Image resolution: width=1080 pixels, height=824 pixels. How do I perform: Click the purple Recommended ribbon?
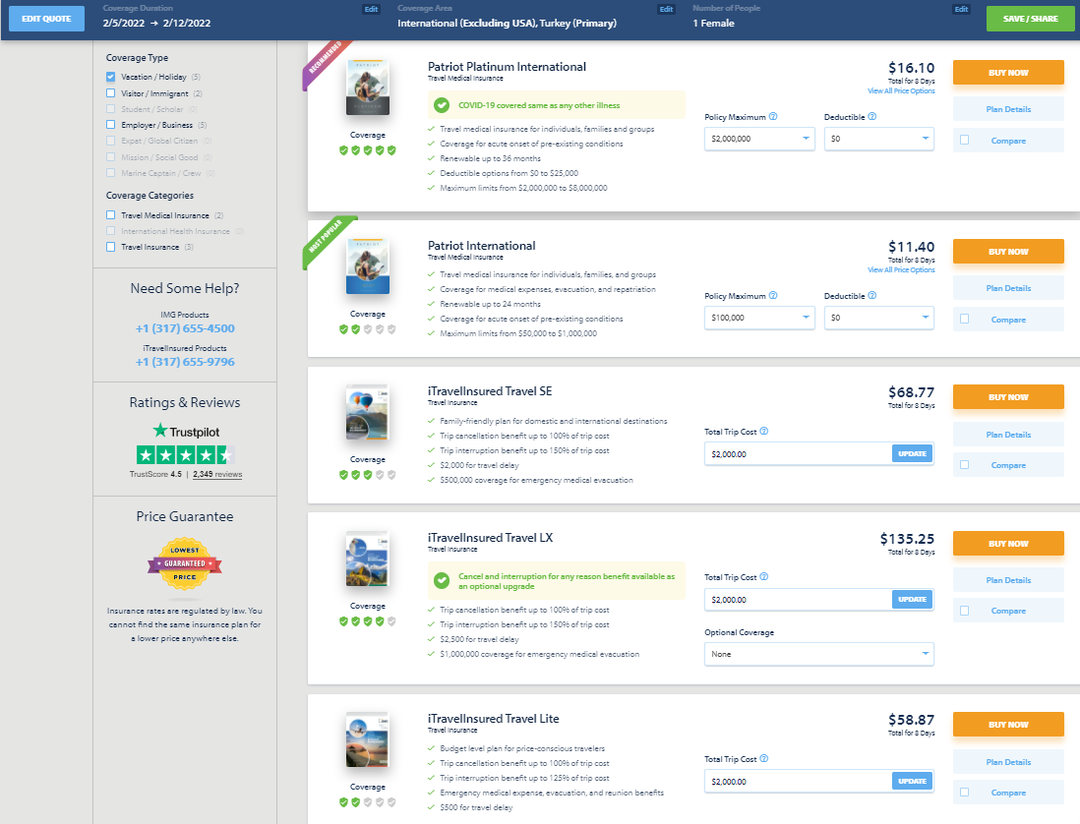click(320, 60)
